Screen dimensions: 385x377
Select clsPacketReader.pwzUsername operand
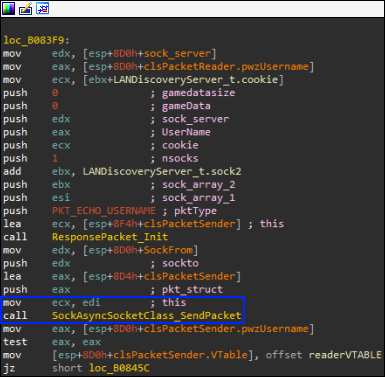click(x=226, y=66)
